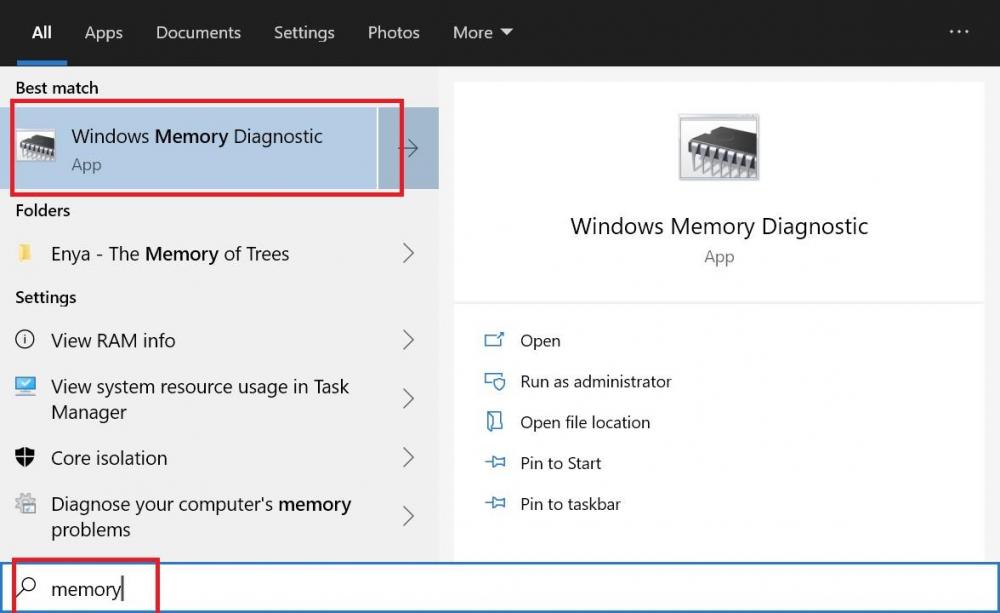Choose Pin to taskbar
The width and height of the screenshot is (1000, 613).
point(570,504)
